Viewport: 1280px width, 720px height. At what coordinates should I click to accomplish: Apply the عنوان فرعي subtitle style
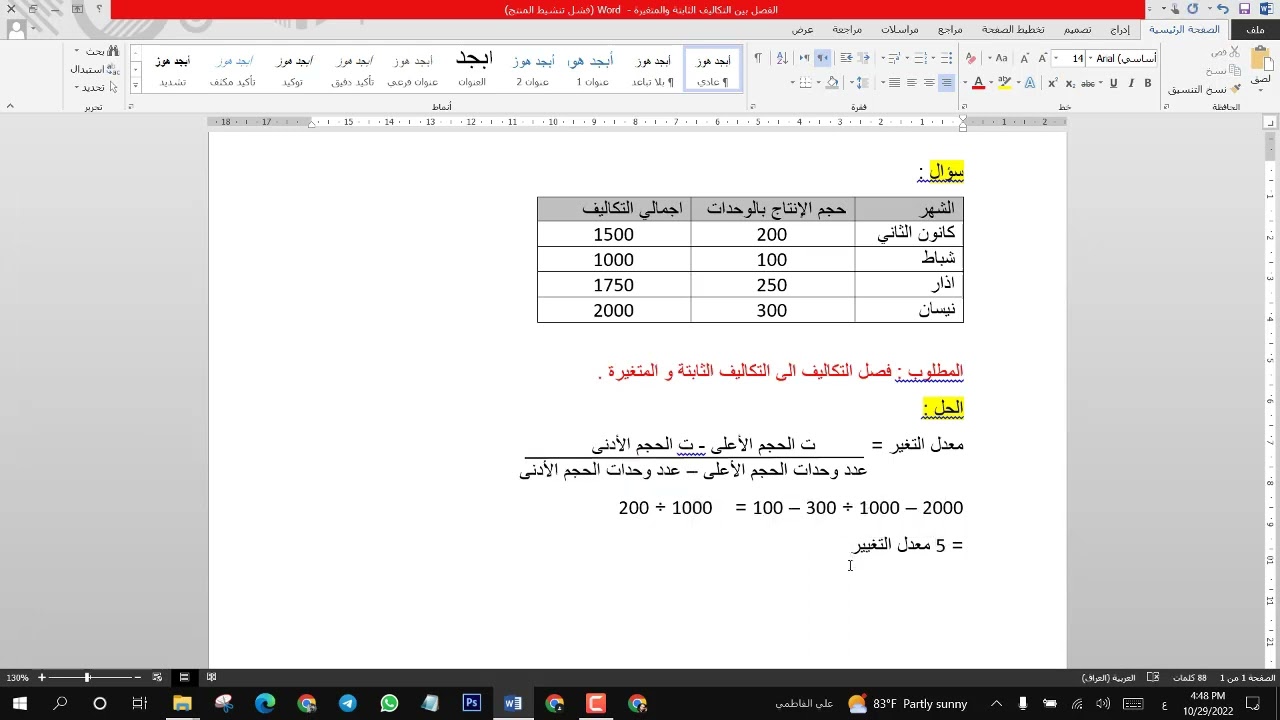click(413, 70)
